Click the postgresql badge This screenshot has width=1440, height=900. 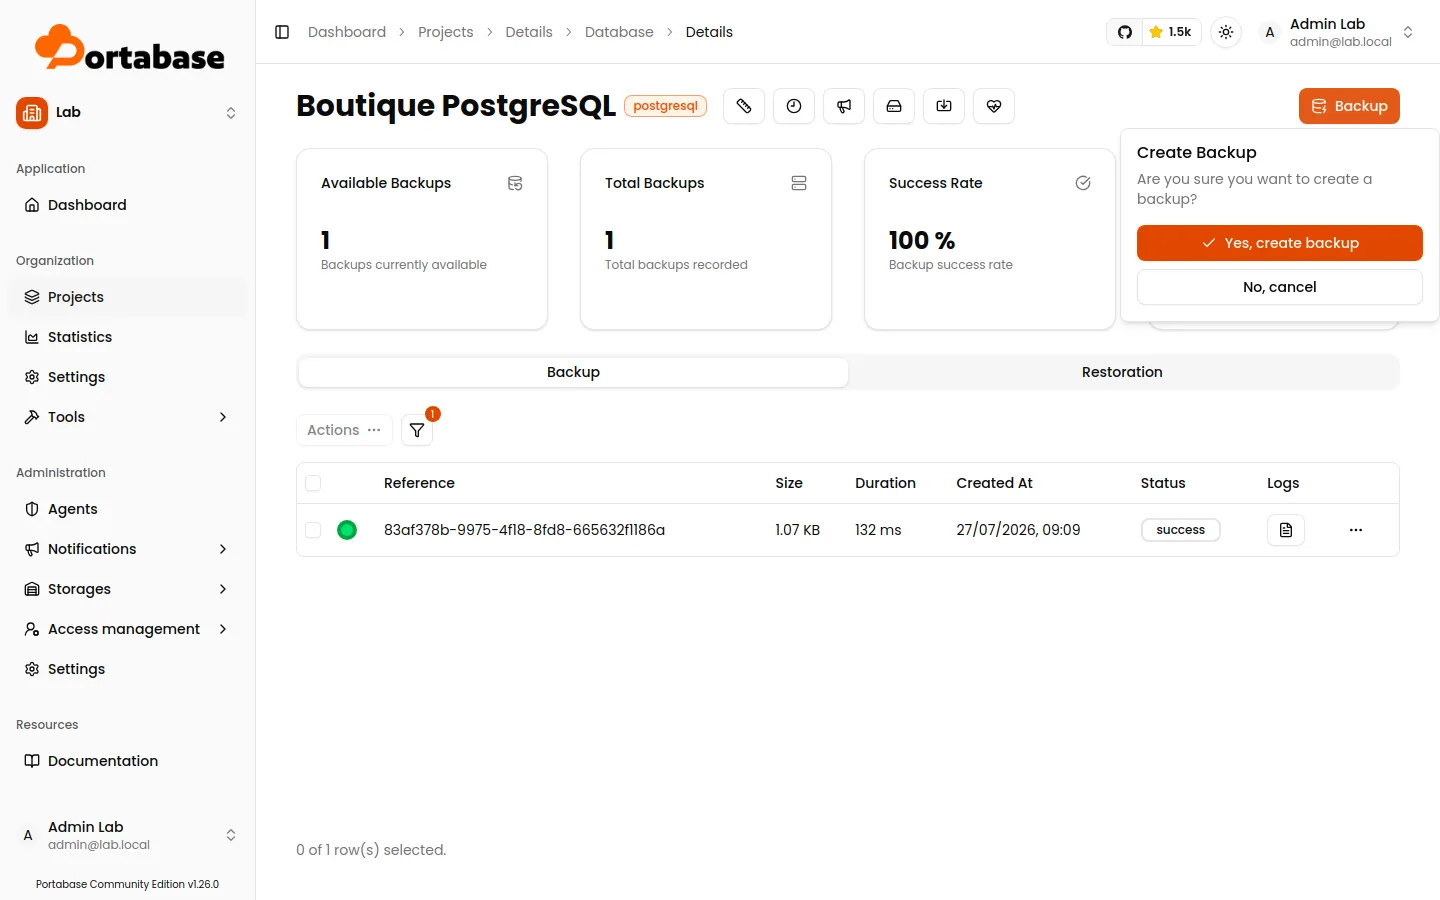665,106
